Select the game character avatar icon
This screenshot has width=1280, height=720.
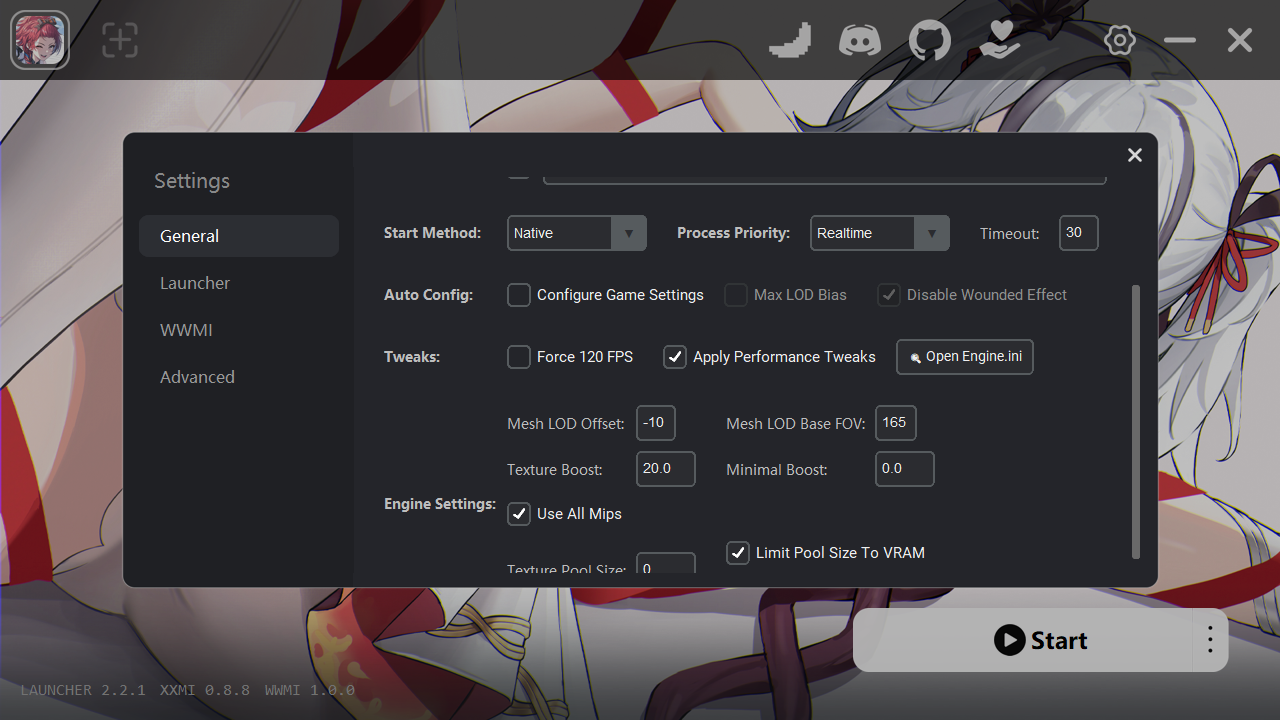coord(40,40)
